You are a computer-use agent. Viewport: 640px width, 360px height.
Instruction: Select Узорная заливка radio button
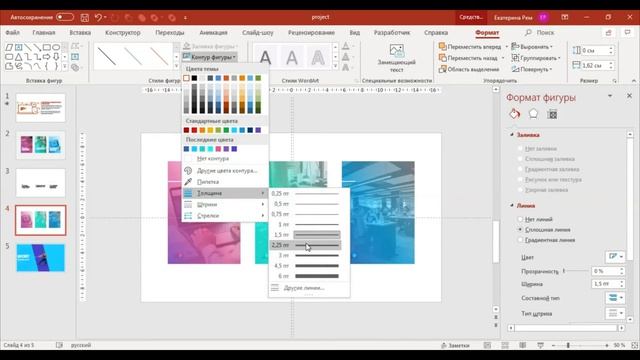[x=520, y=190]
